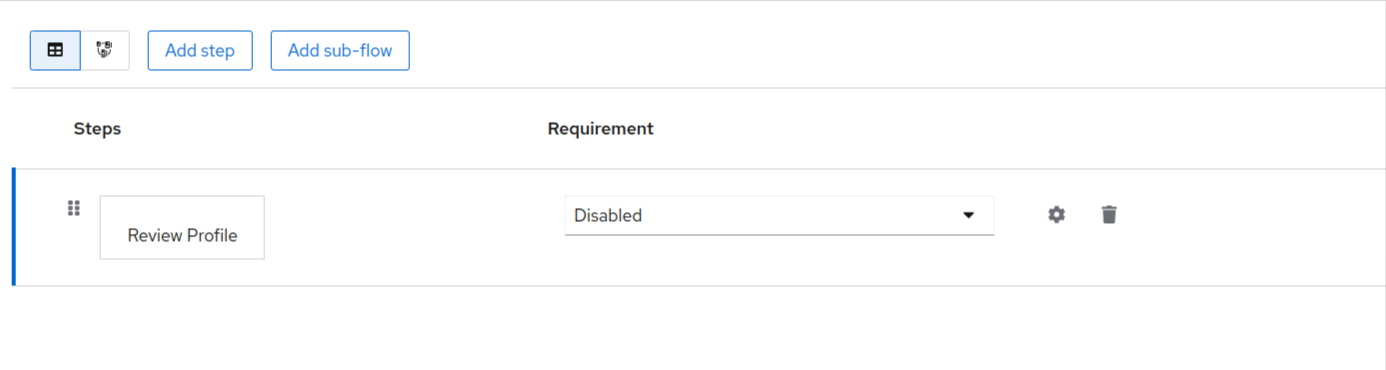Click the caret arrow on the Disabled selector
The width and height of the screenshot is (1386, 370).
point(968,215)
